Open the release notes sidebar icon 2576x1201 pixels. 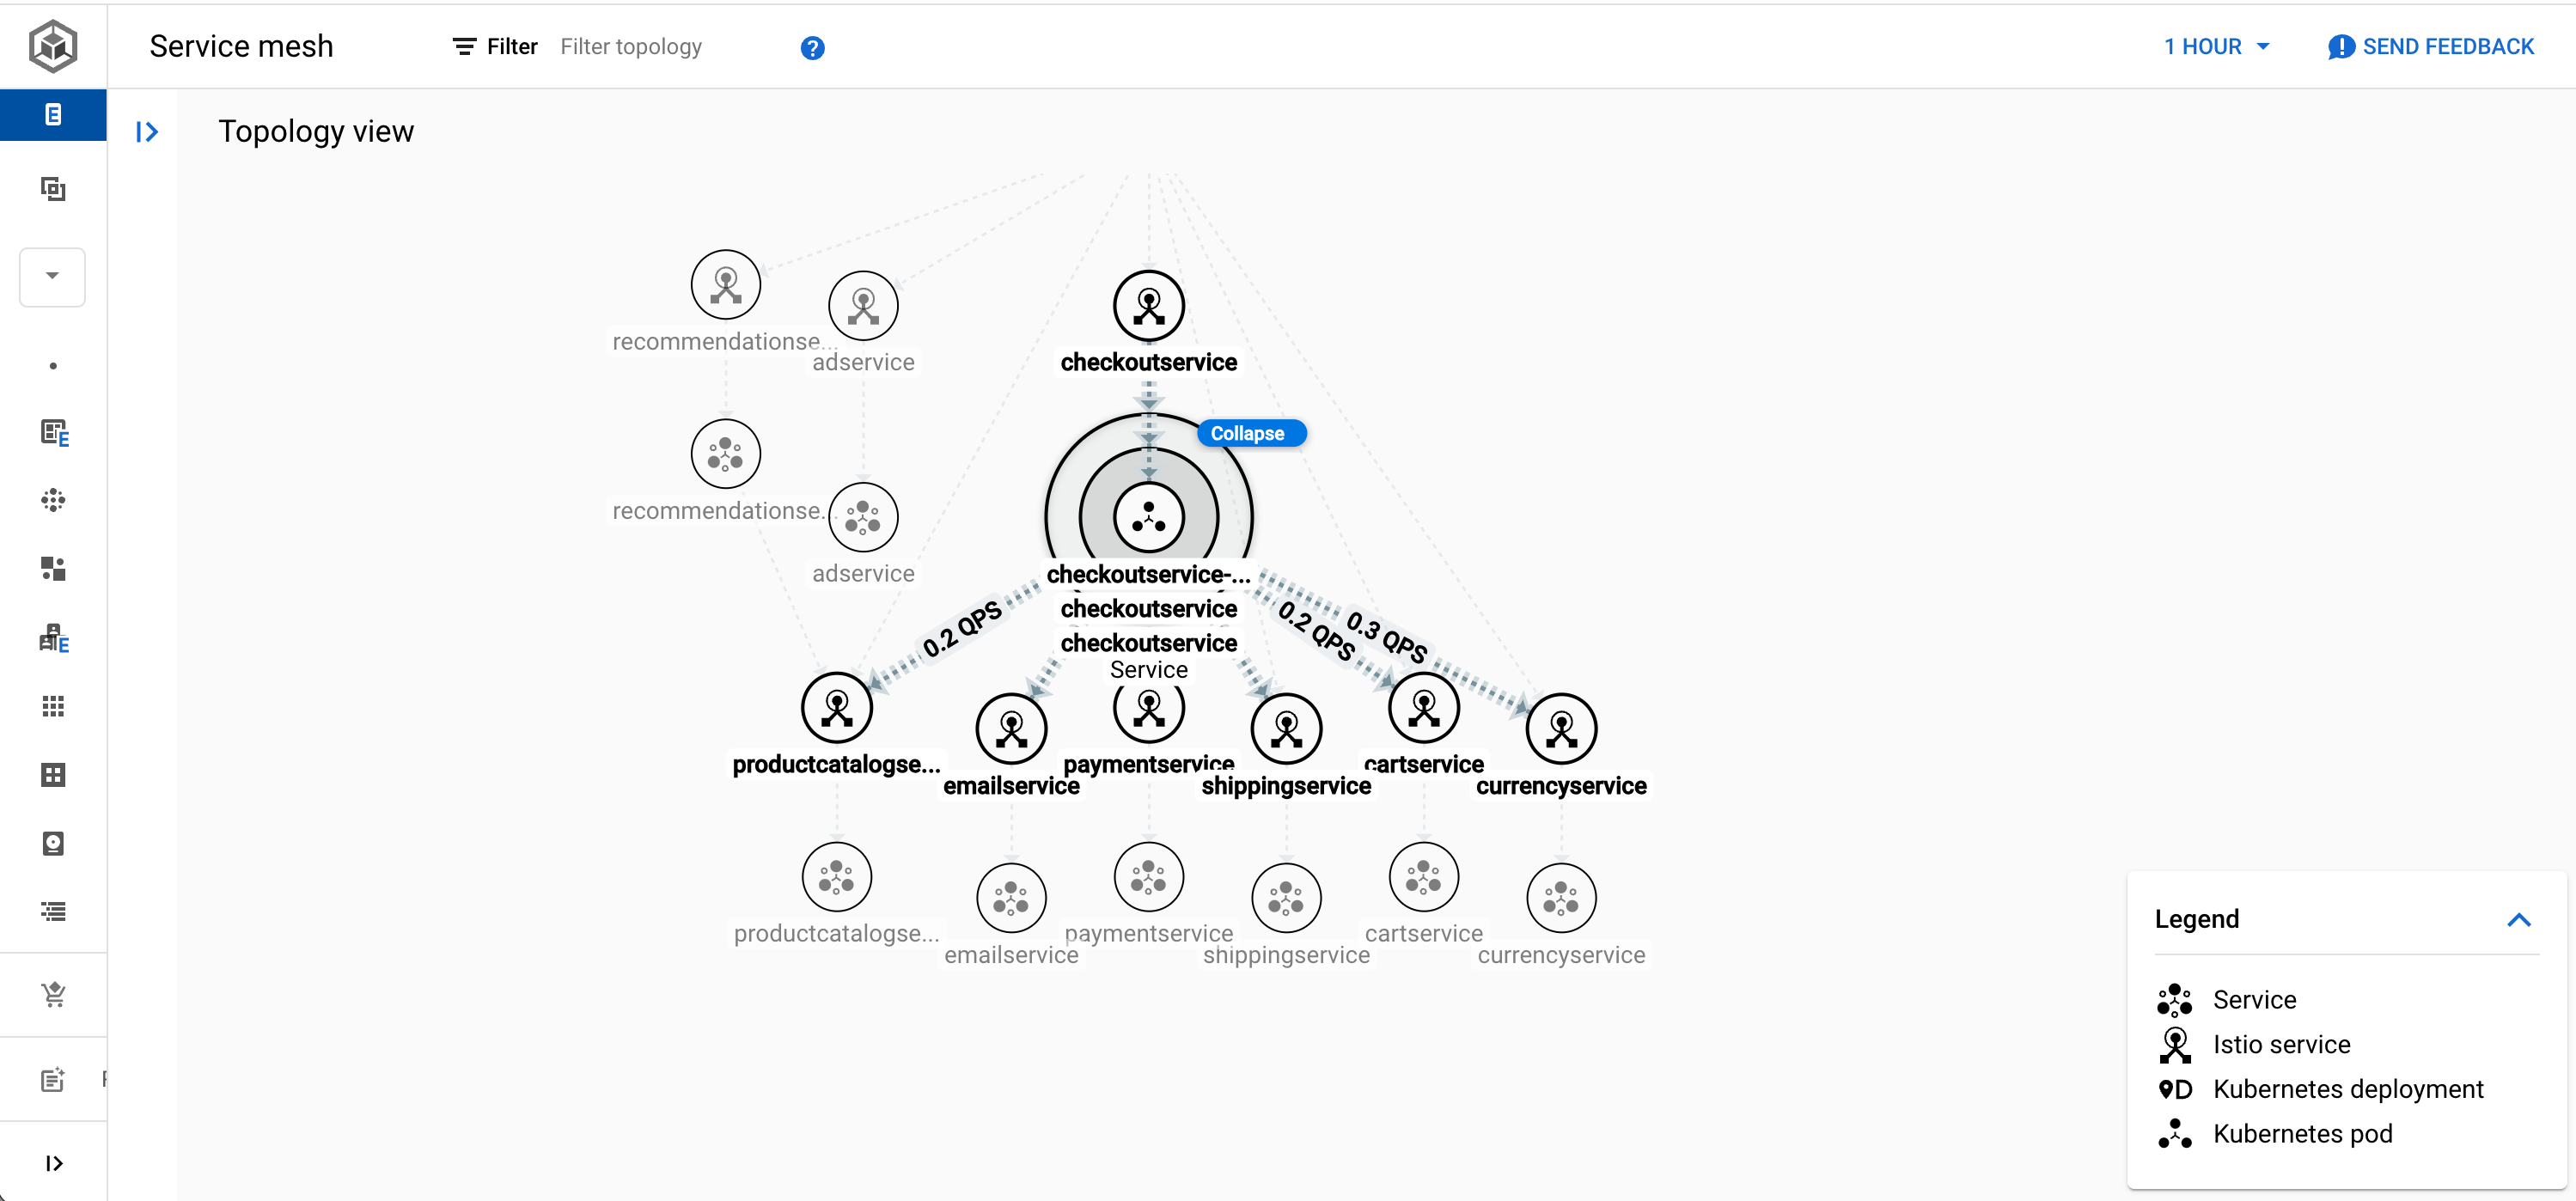[53, 1079]
